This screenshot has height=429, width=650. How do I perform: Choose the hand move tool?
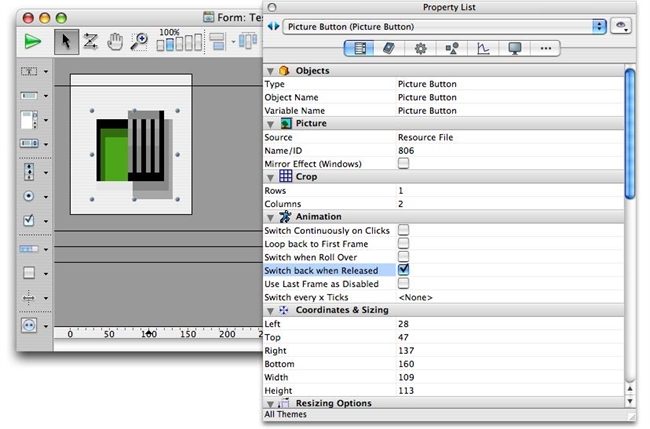point(115,41)
